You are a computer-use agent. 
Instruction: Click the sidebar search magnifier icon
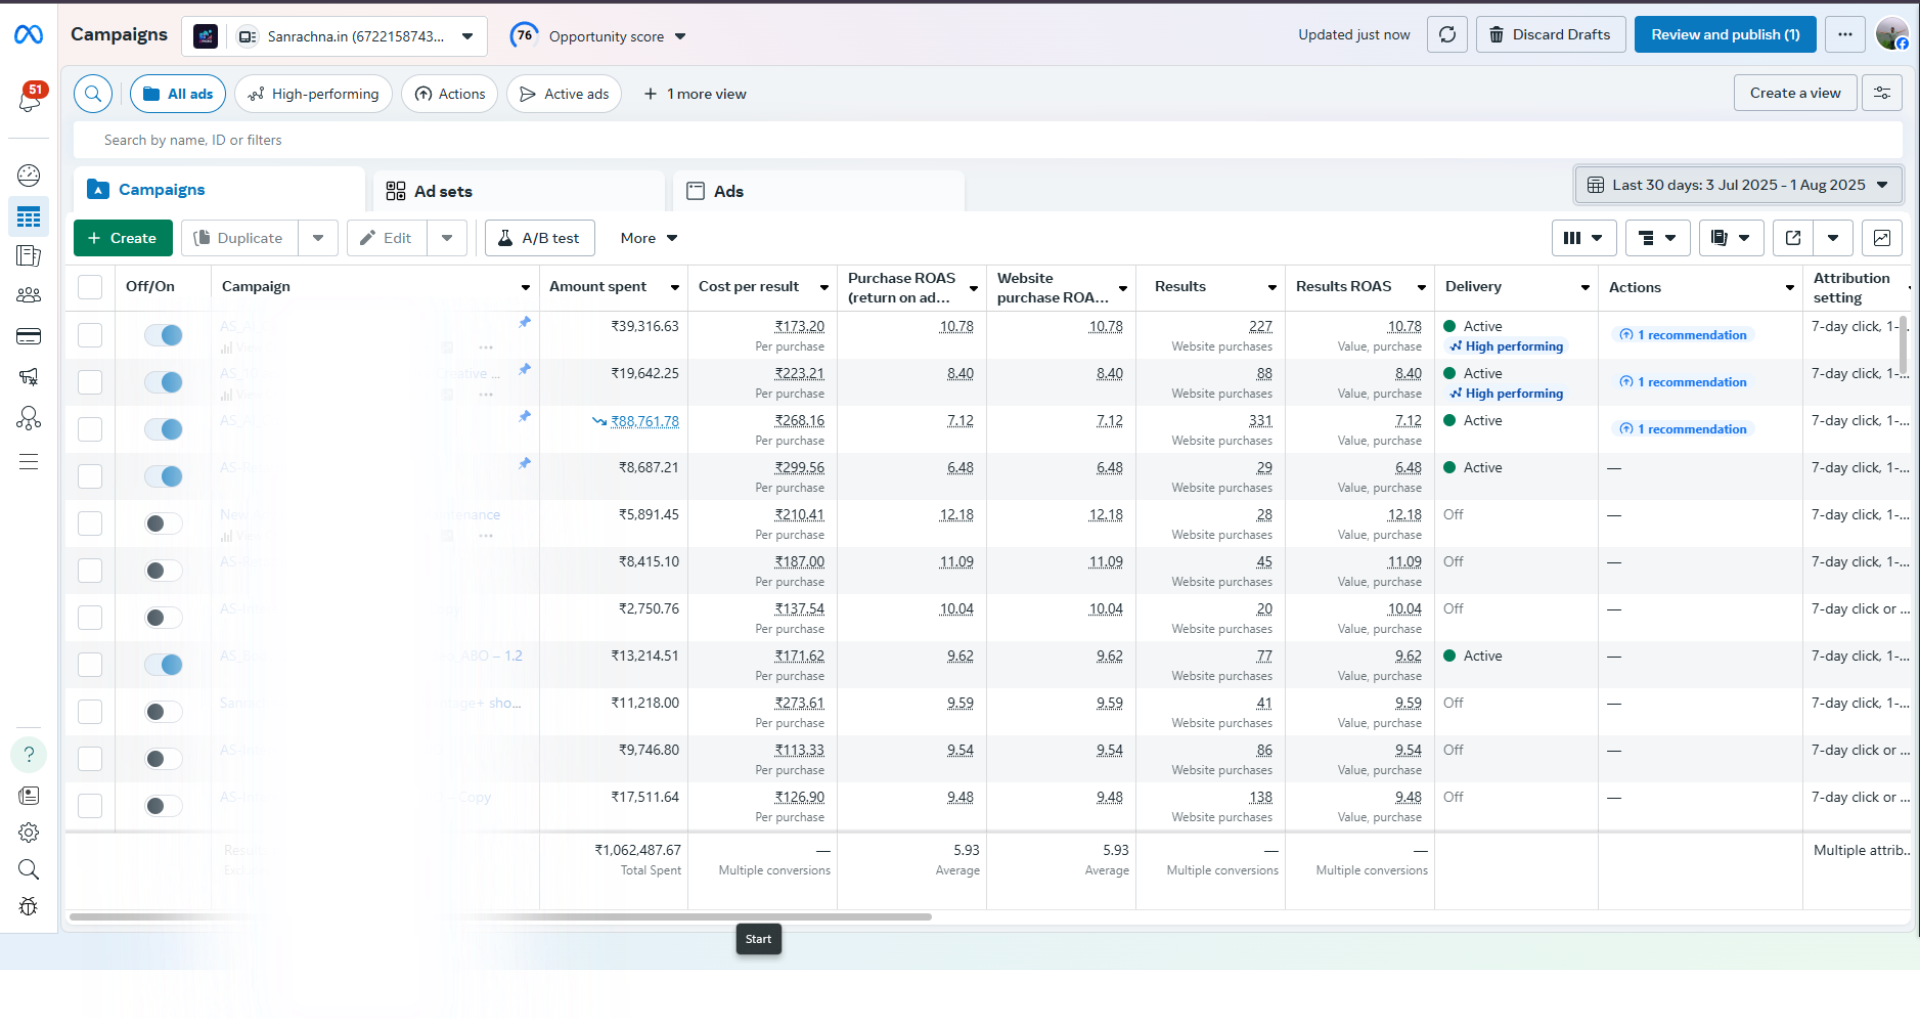(x=29, y=869)
